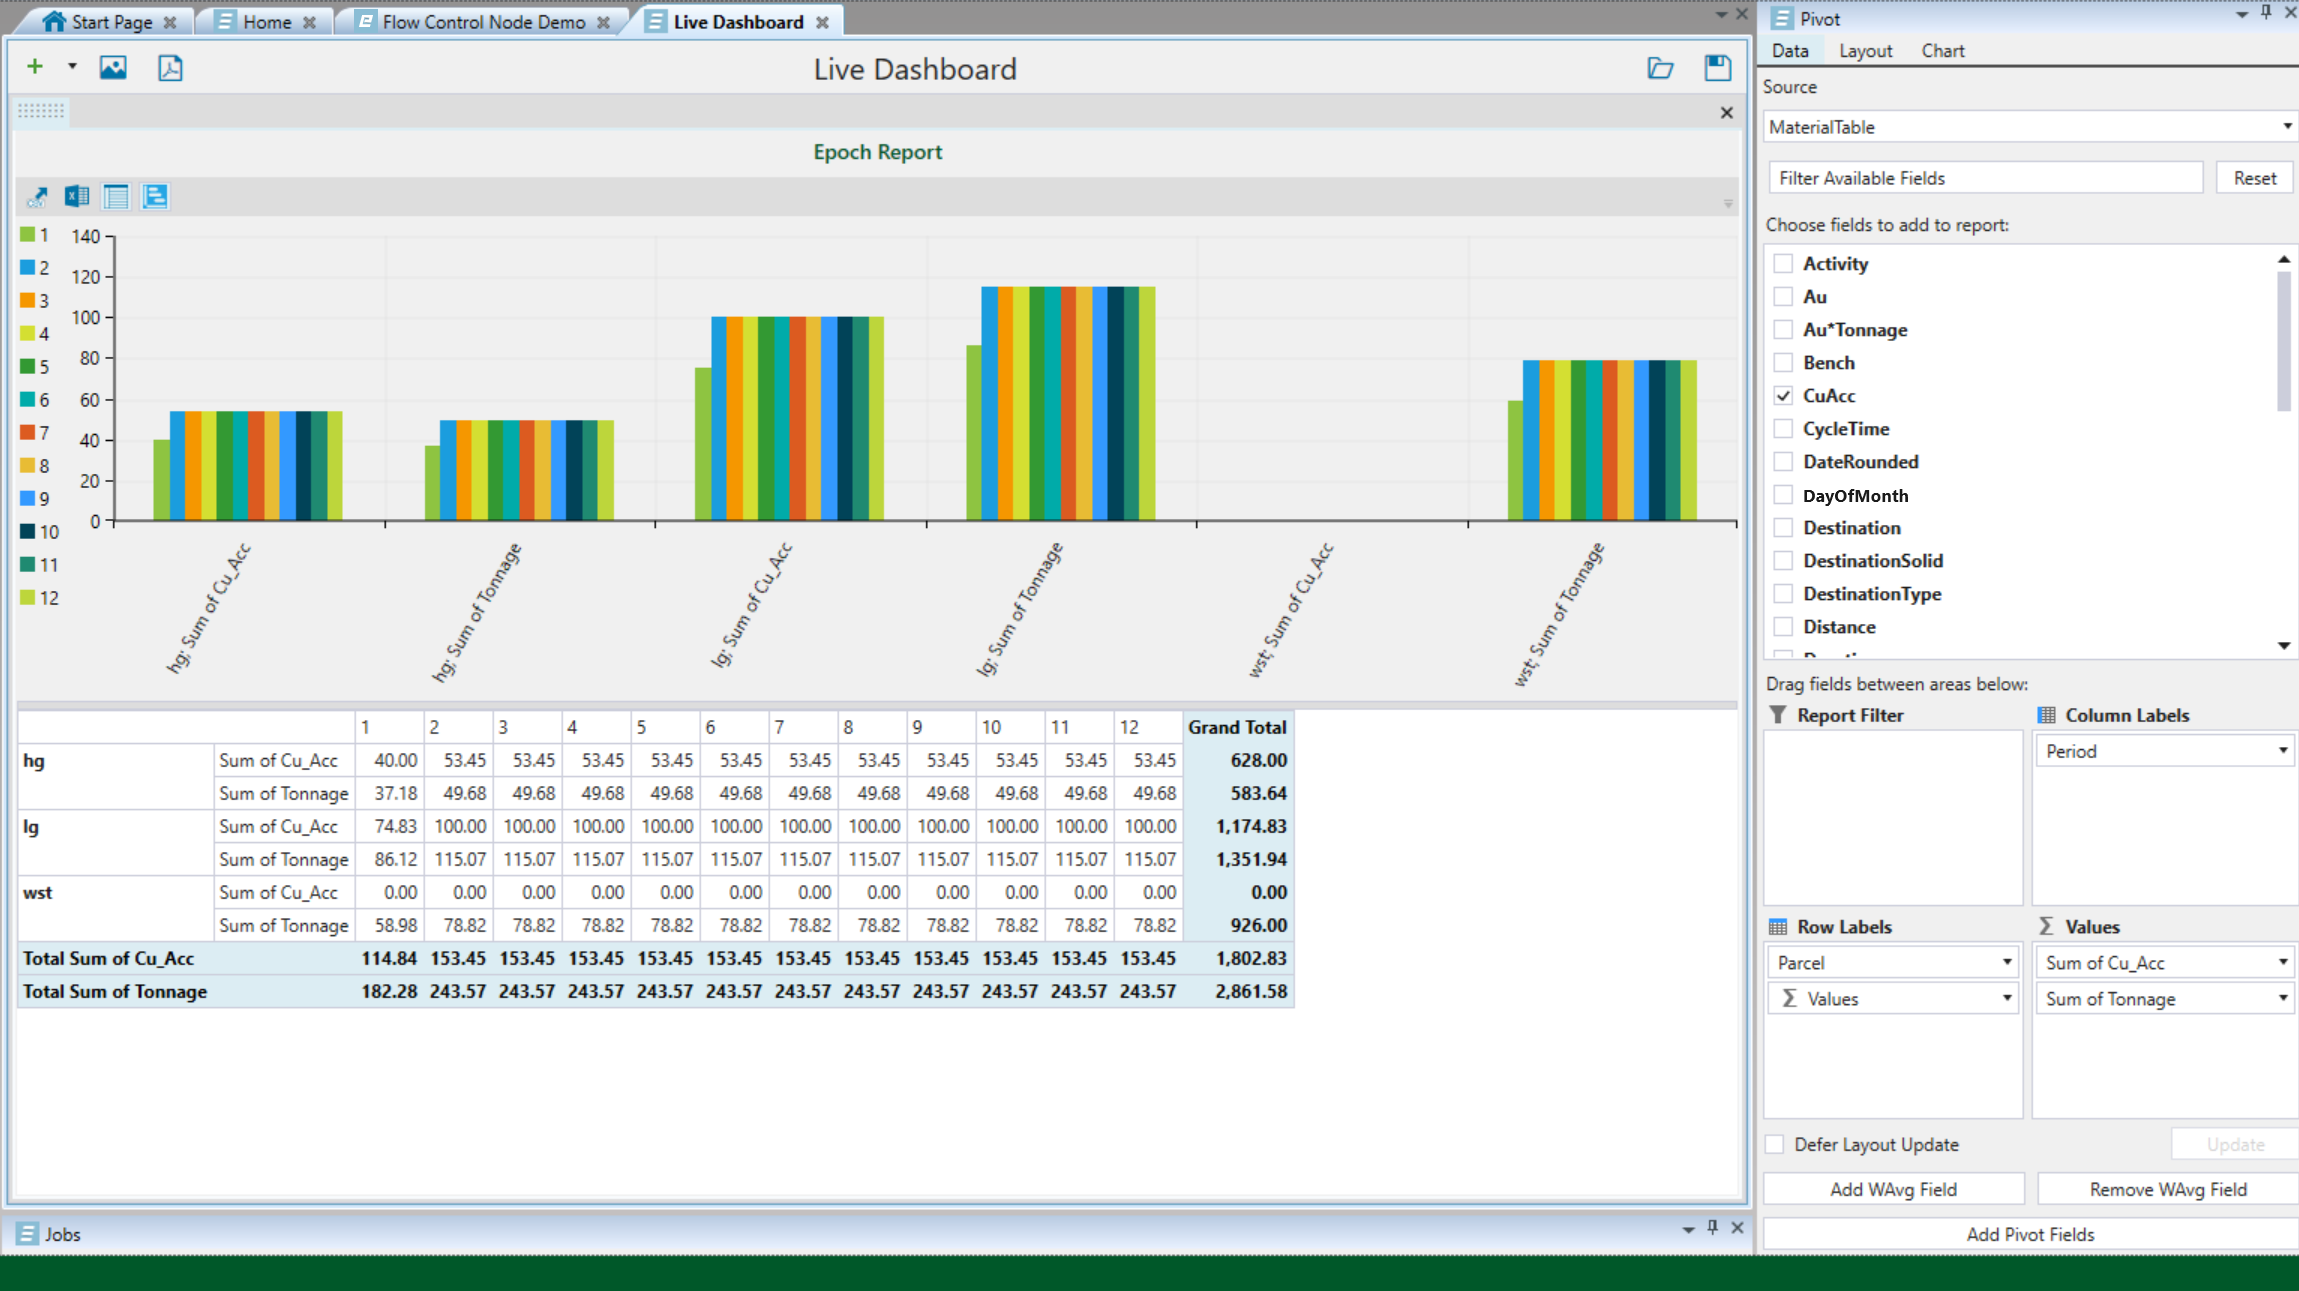
Task: Enable Defer Layout Update checkbox
Action: click(x=1775, y=1144)
